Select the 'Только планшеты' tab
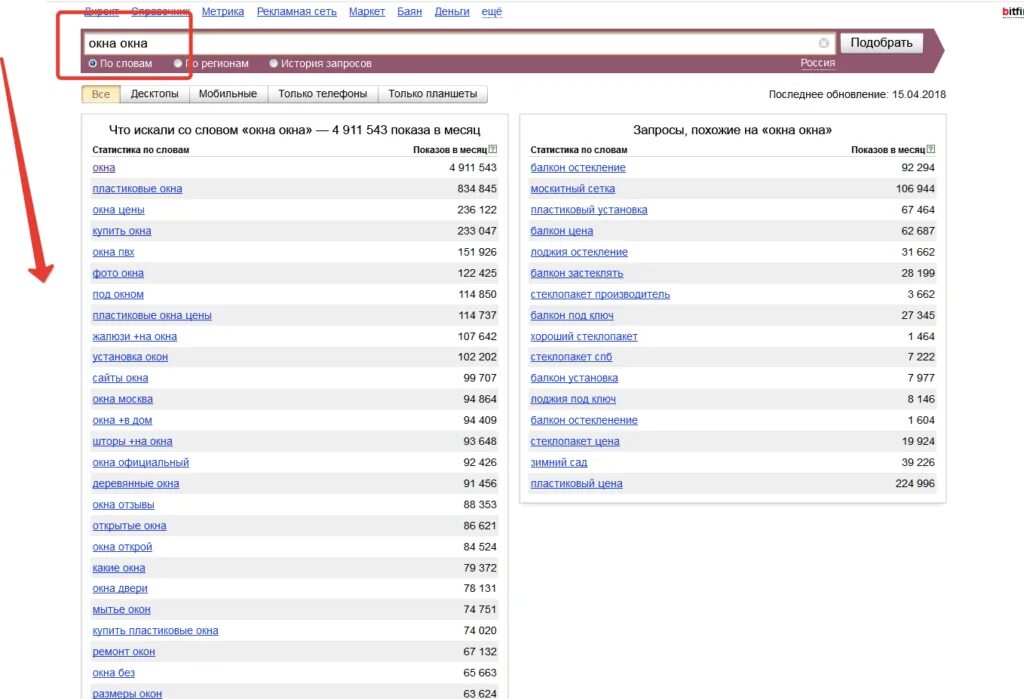Viewport: 1024px width, 699px height. click(432, 94)
